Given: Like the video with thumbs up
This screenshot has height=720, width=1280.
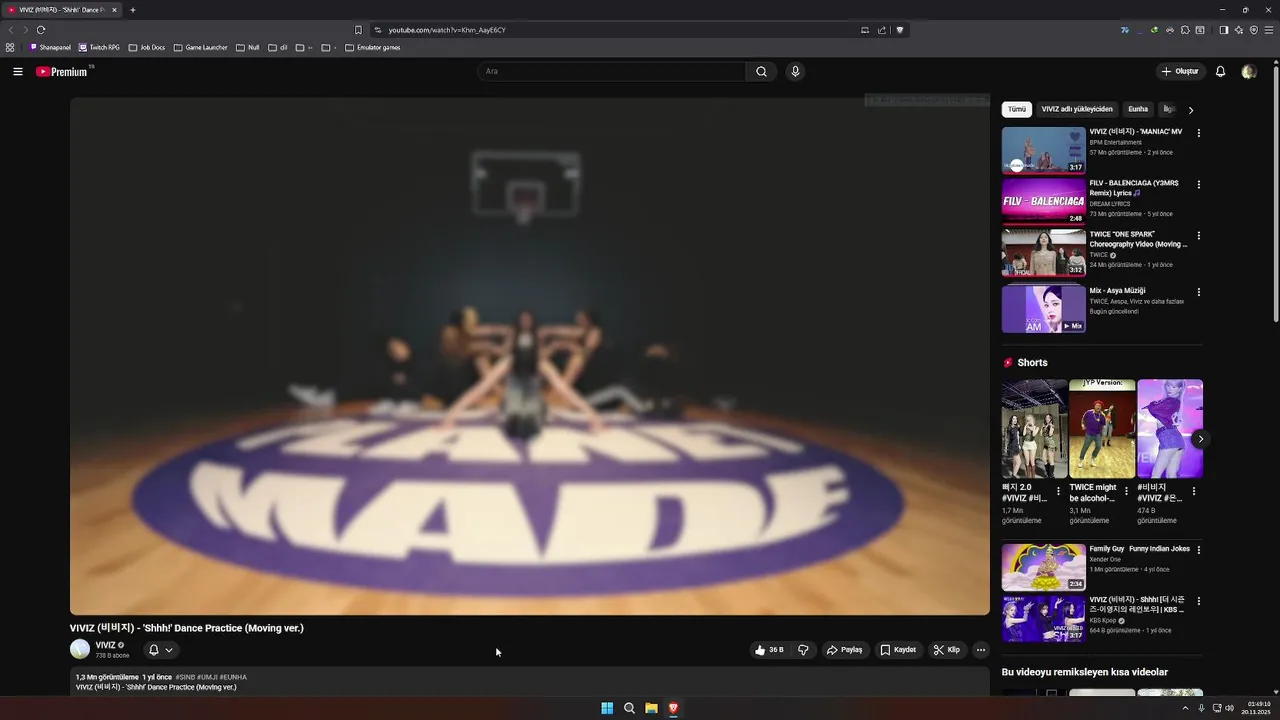Looking at the screenshot, I should [769, 650].
